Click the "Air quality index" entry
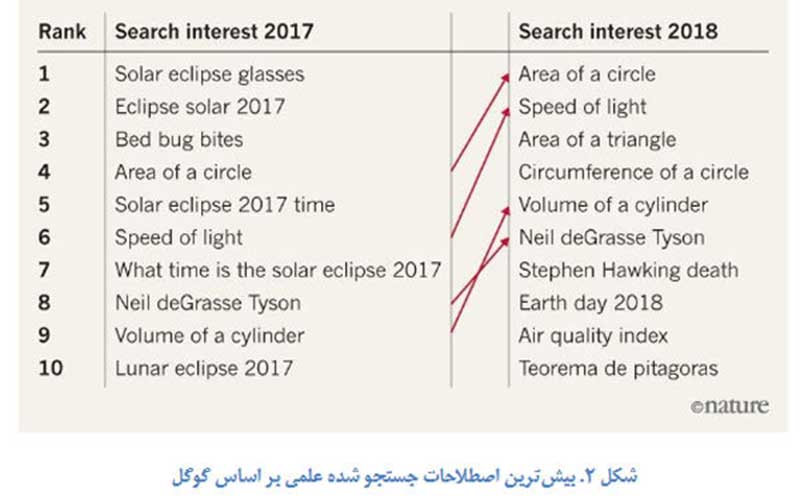Viewport: 800px width, 500px height. 593,336
